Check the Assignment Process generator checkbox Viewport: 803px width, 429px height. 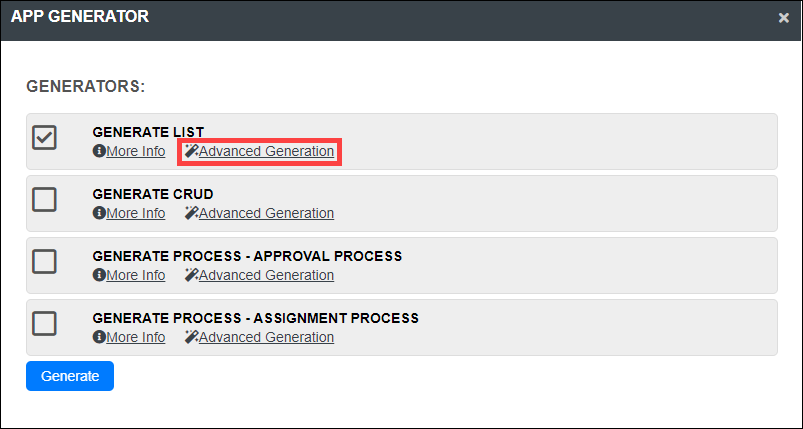point(44,324)
